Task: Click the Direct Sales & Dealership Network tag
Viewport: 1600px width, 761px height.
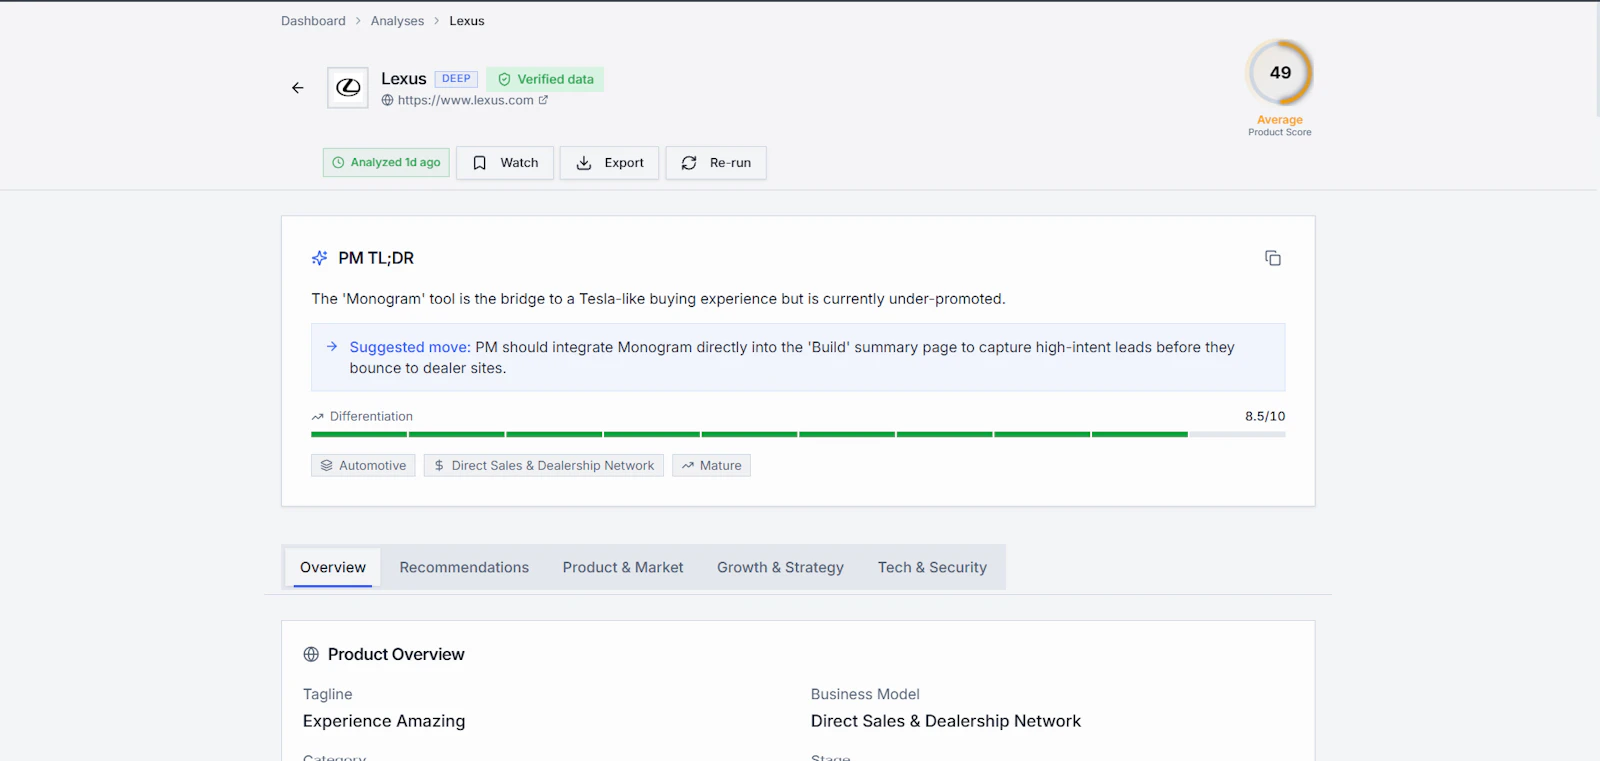Action: click(x=544, y=466)
